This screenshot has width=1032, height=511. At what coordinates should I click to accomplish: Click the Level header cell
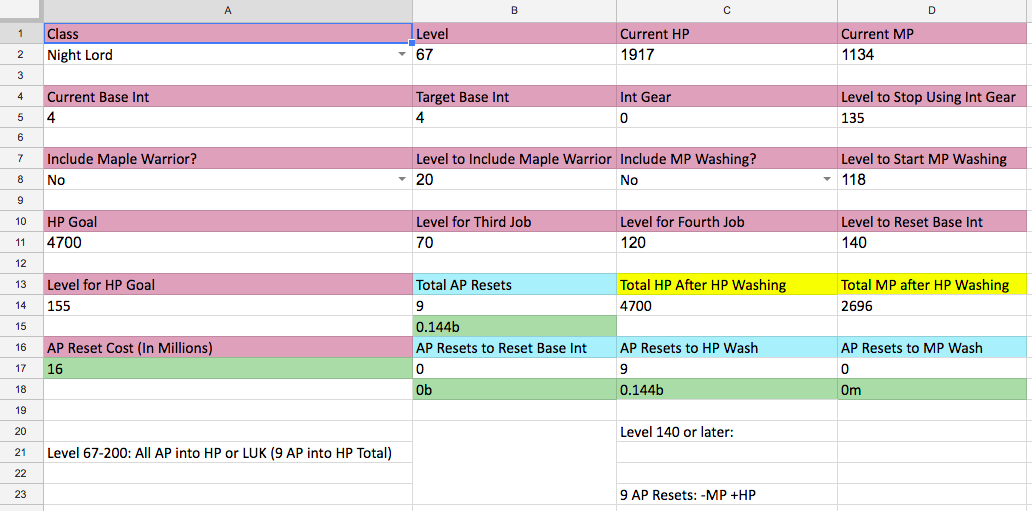(x=515, y=33)
